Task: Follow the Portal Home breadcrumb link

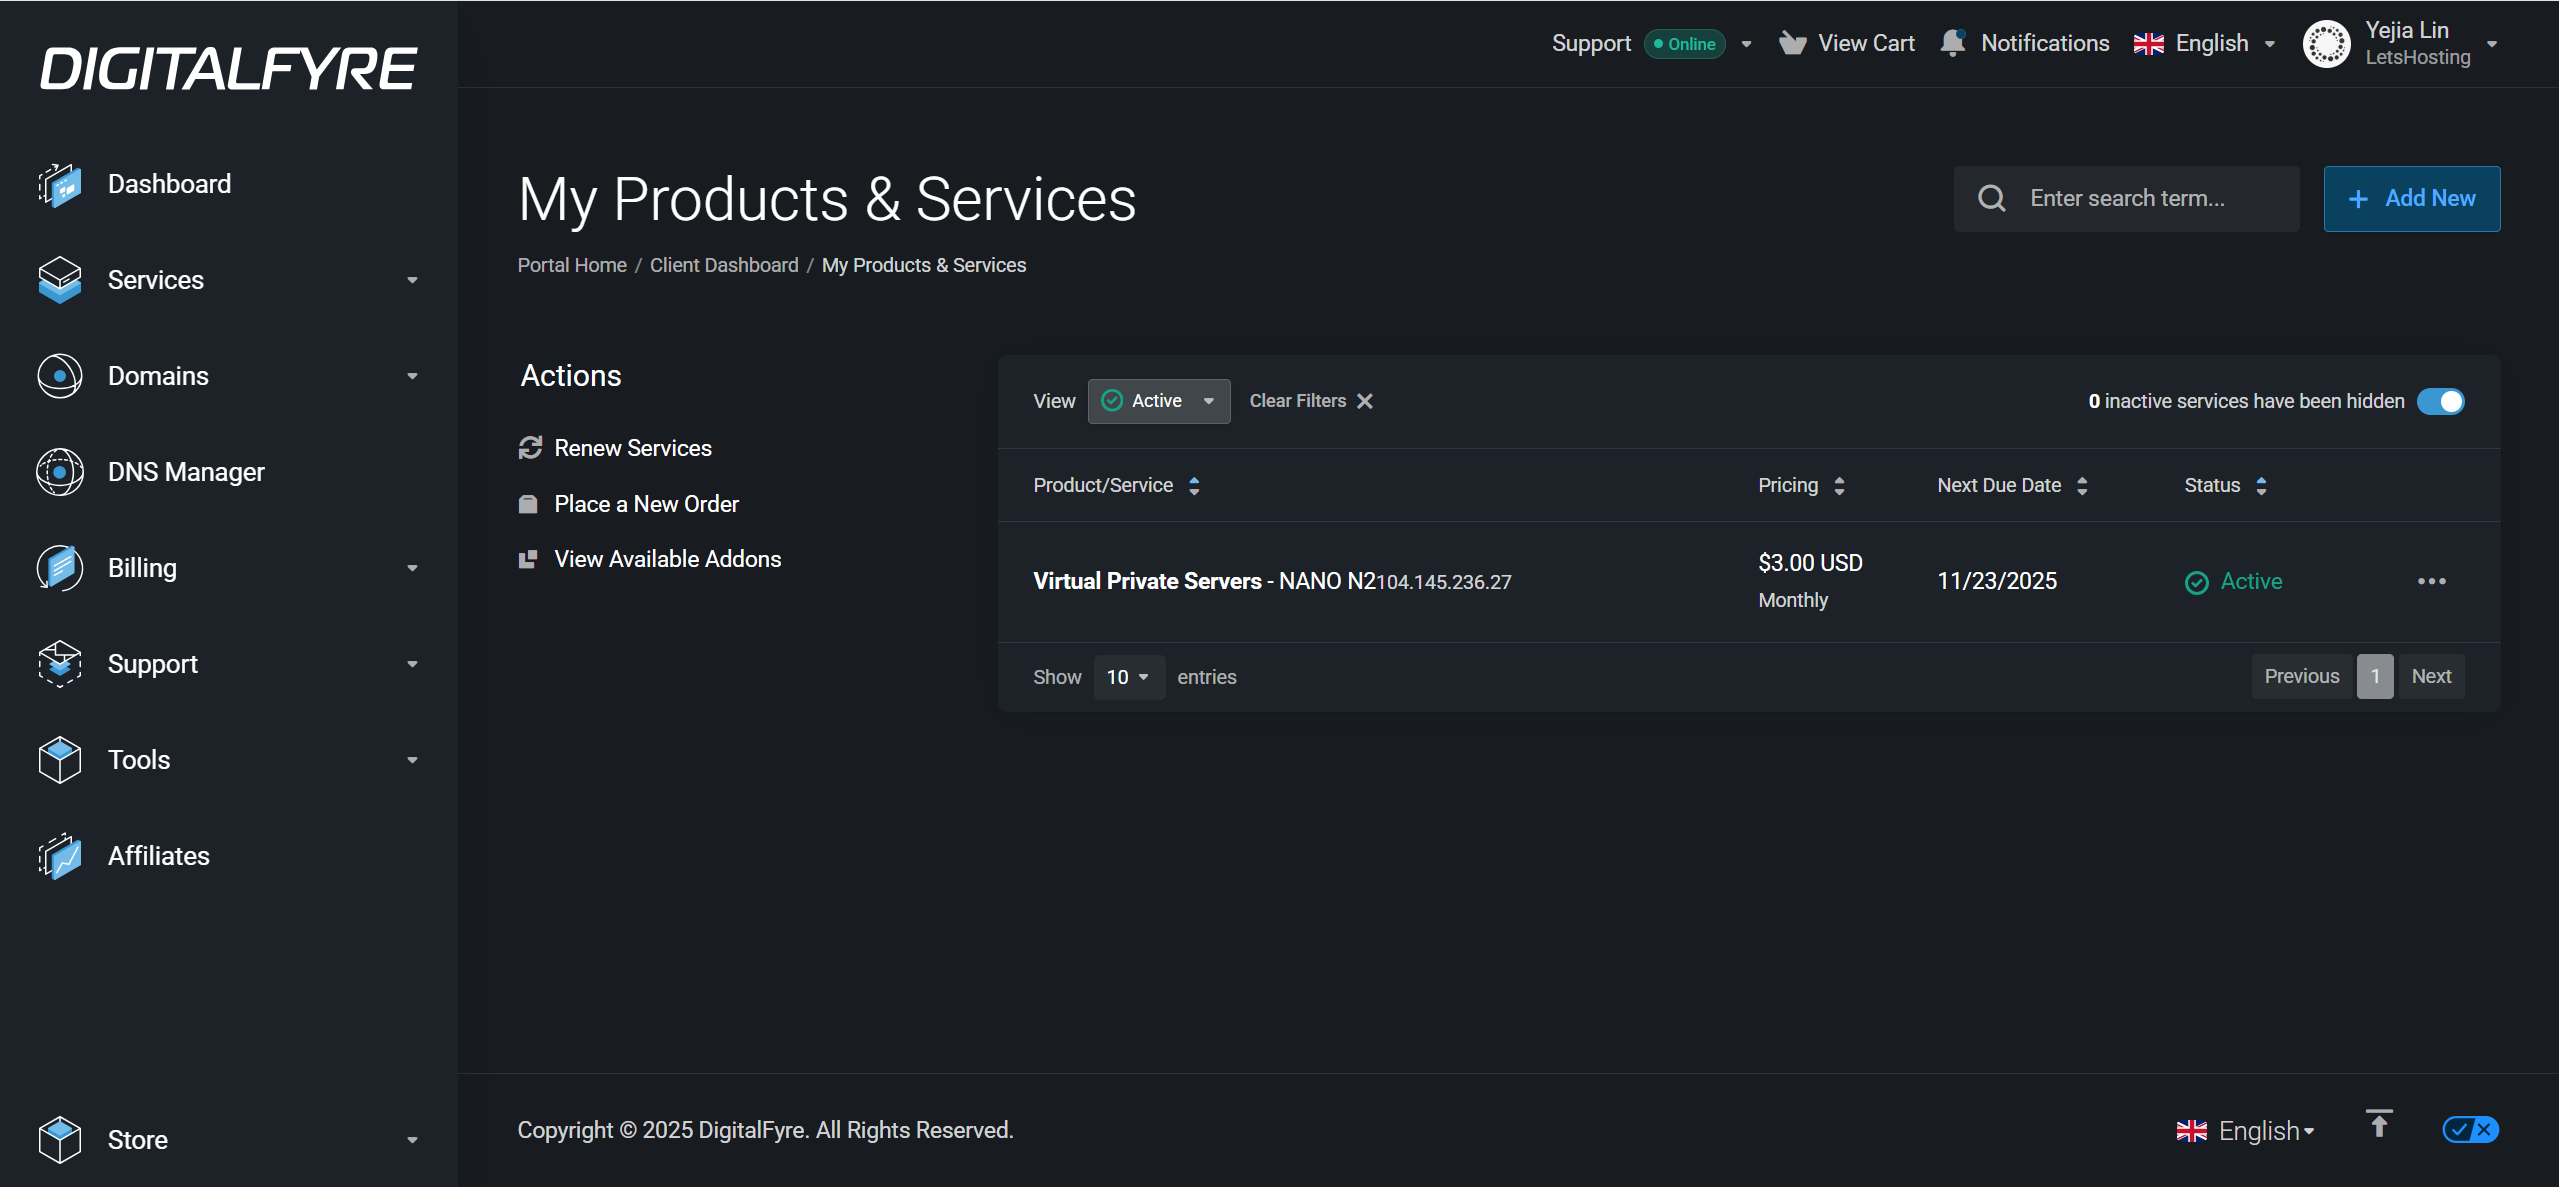Action: [x=572, y=265]
